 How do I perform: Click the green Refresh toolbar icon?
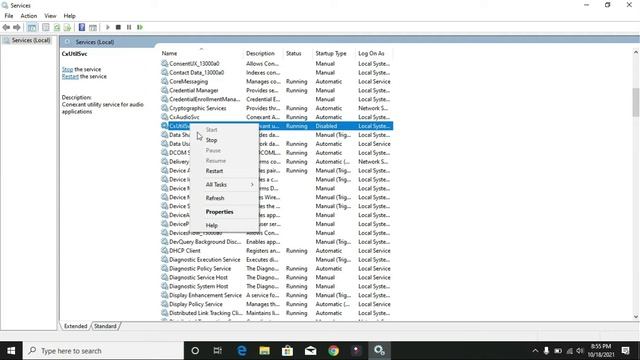[x=57, y=27]
